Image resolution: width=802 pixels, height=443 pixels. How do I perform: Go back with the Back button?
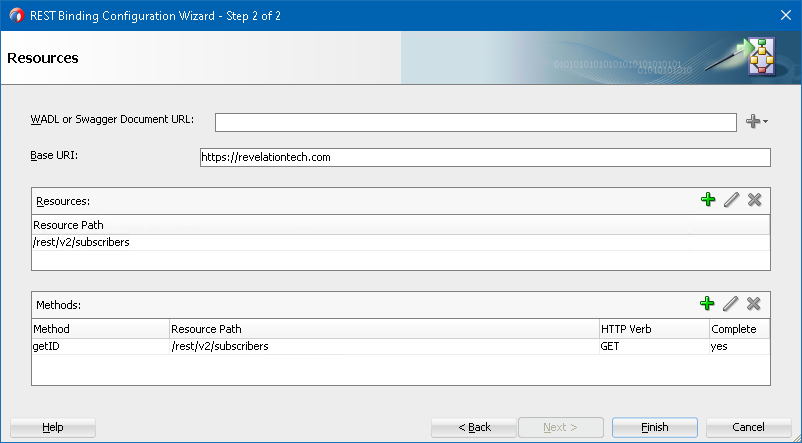(x=474, y=427)
